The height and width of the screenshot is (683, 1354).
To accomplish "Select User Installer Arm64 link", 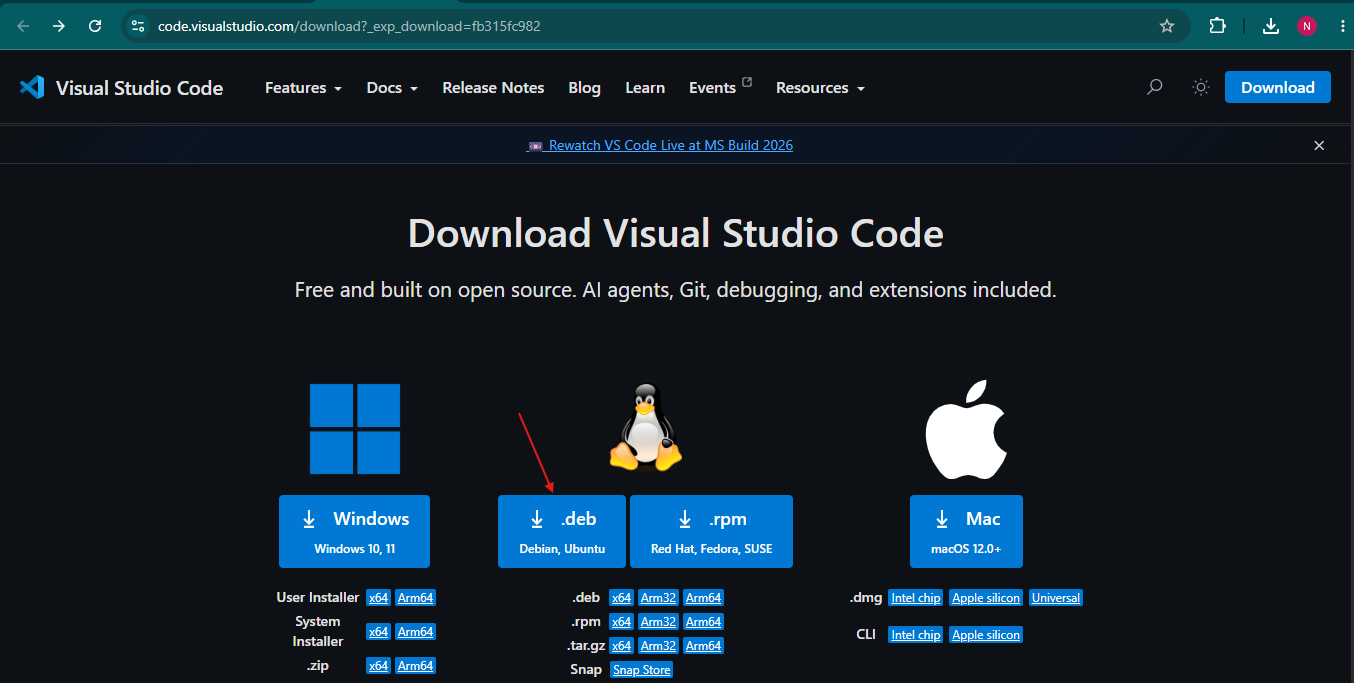I will click(415, 598).
